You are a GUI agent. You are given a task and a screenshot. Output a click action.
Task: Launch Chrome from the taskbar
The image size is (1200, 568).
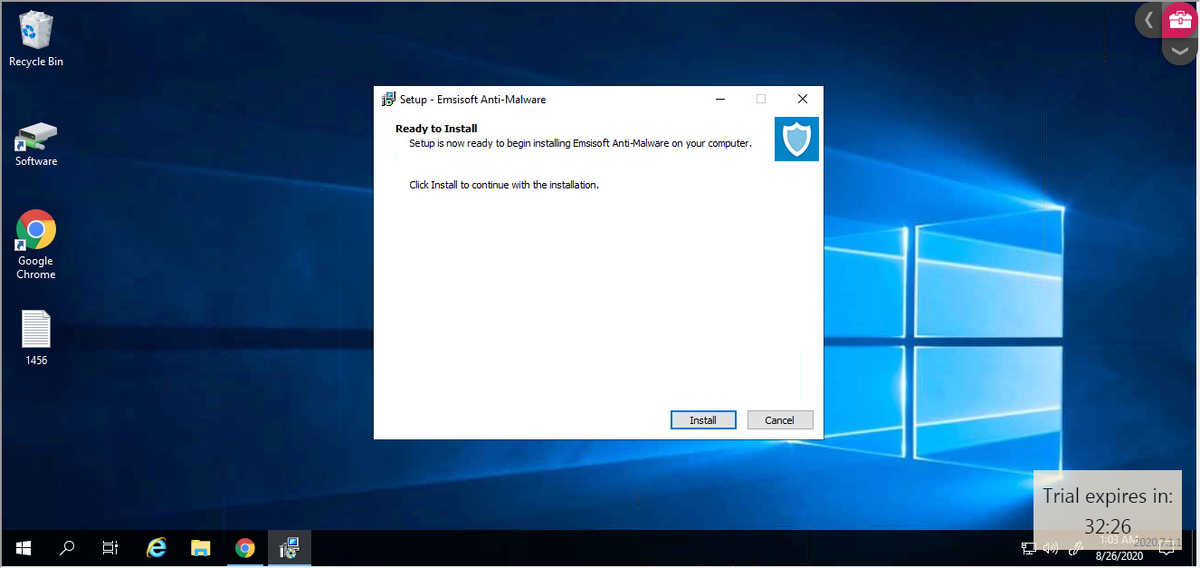click(x=245, y=548)
